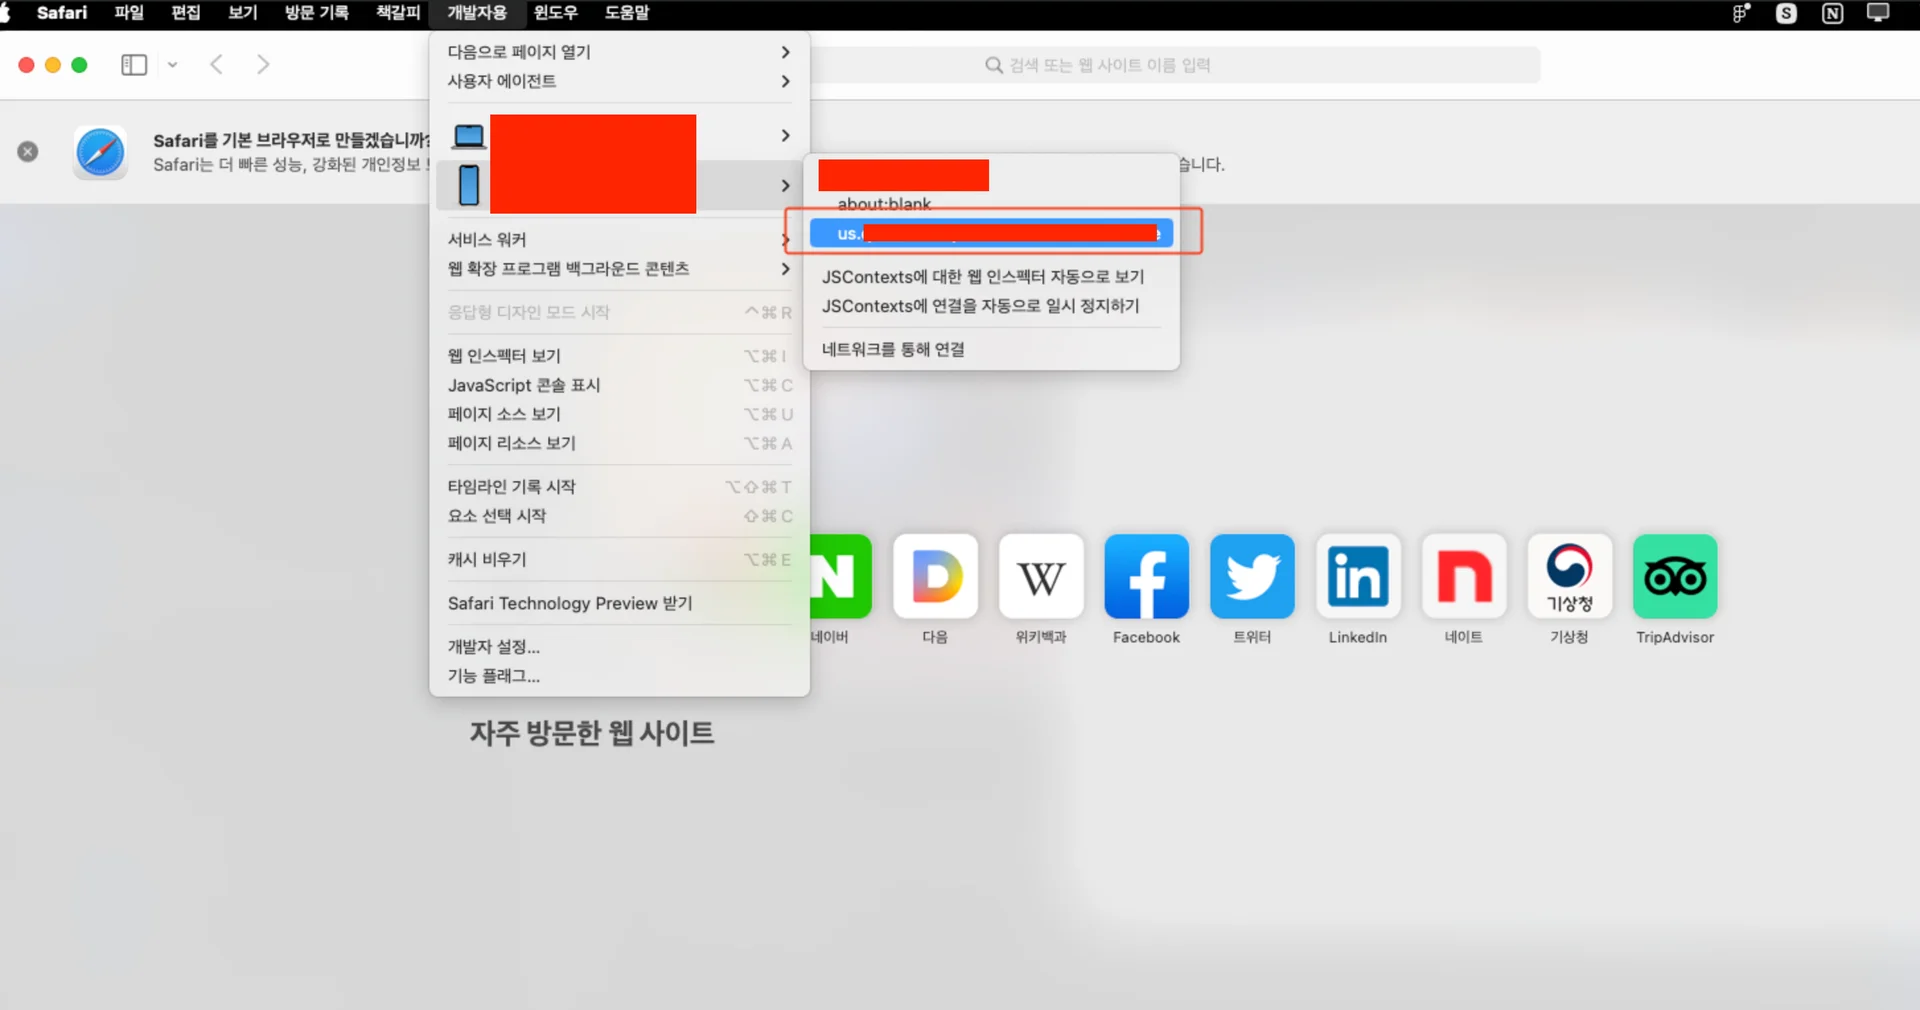Expand the Mac device submenu arrow
The height and width of the screenshot is (1010, 1920).
786,136
